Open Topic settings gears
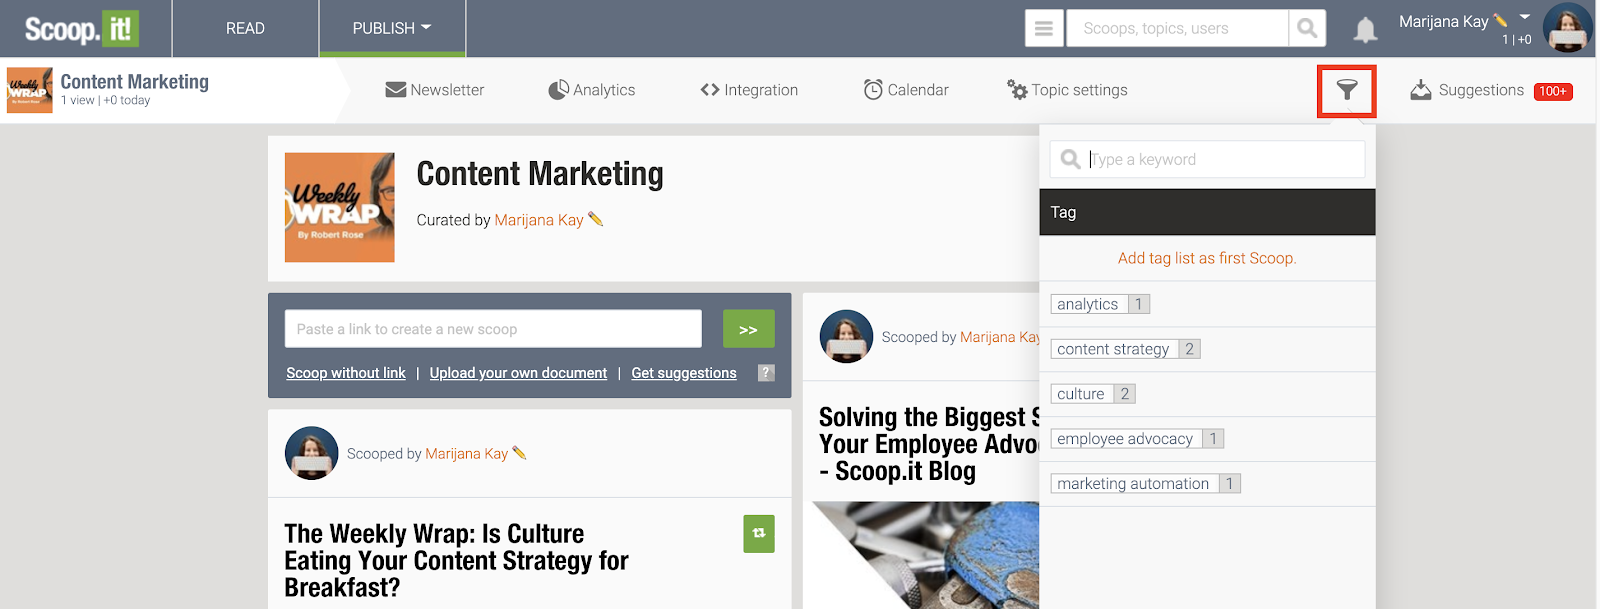The height and width of the screenshot is (609, 1600). pyautogui.click(x=1067, y=90)
